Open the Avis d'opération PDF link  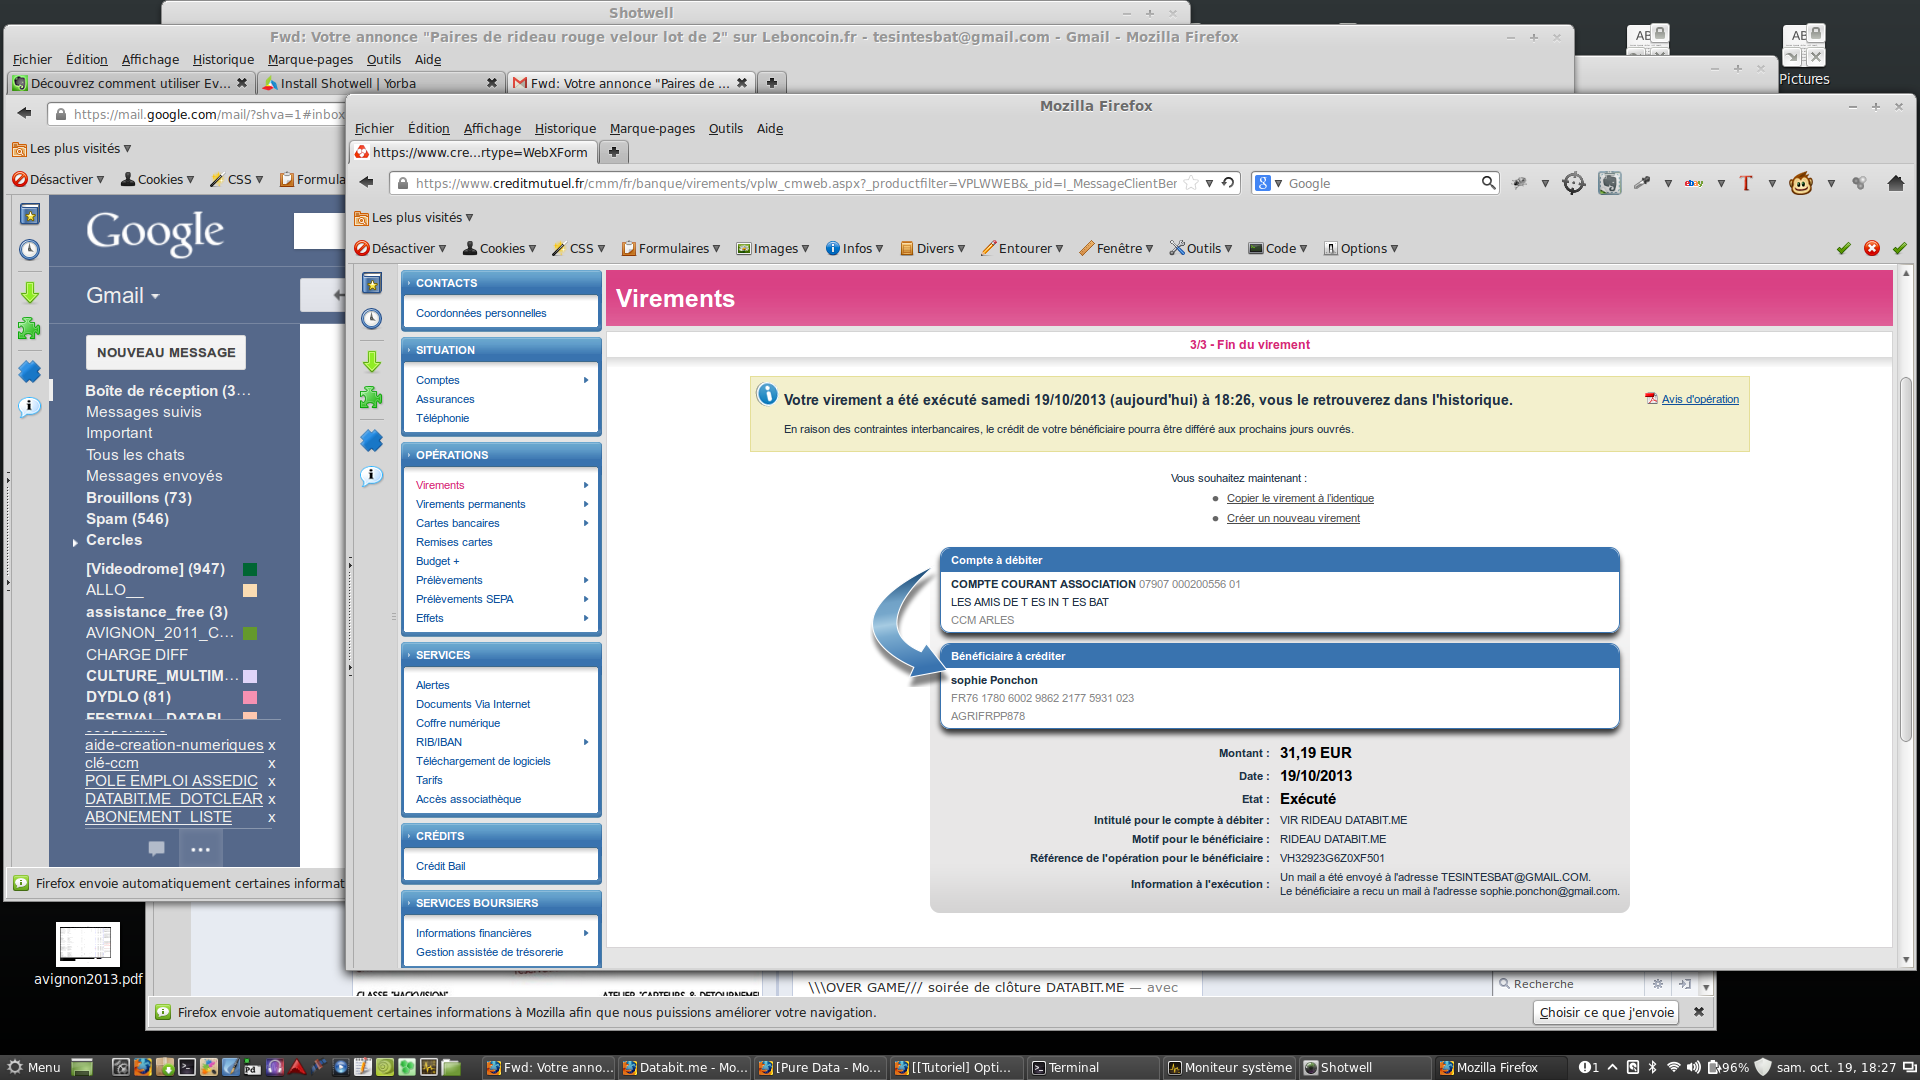point(1699,399)
